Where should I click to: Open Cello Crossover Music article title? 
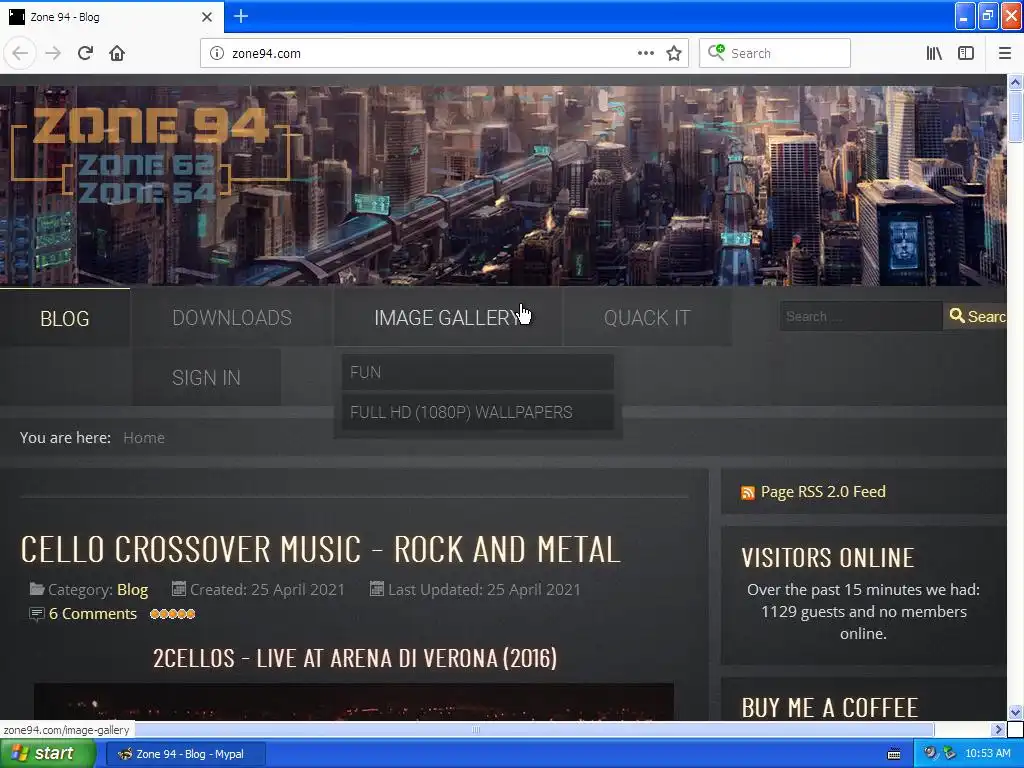tap(320, 549)
